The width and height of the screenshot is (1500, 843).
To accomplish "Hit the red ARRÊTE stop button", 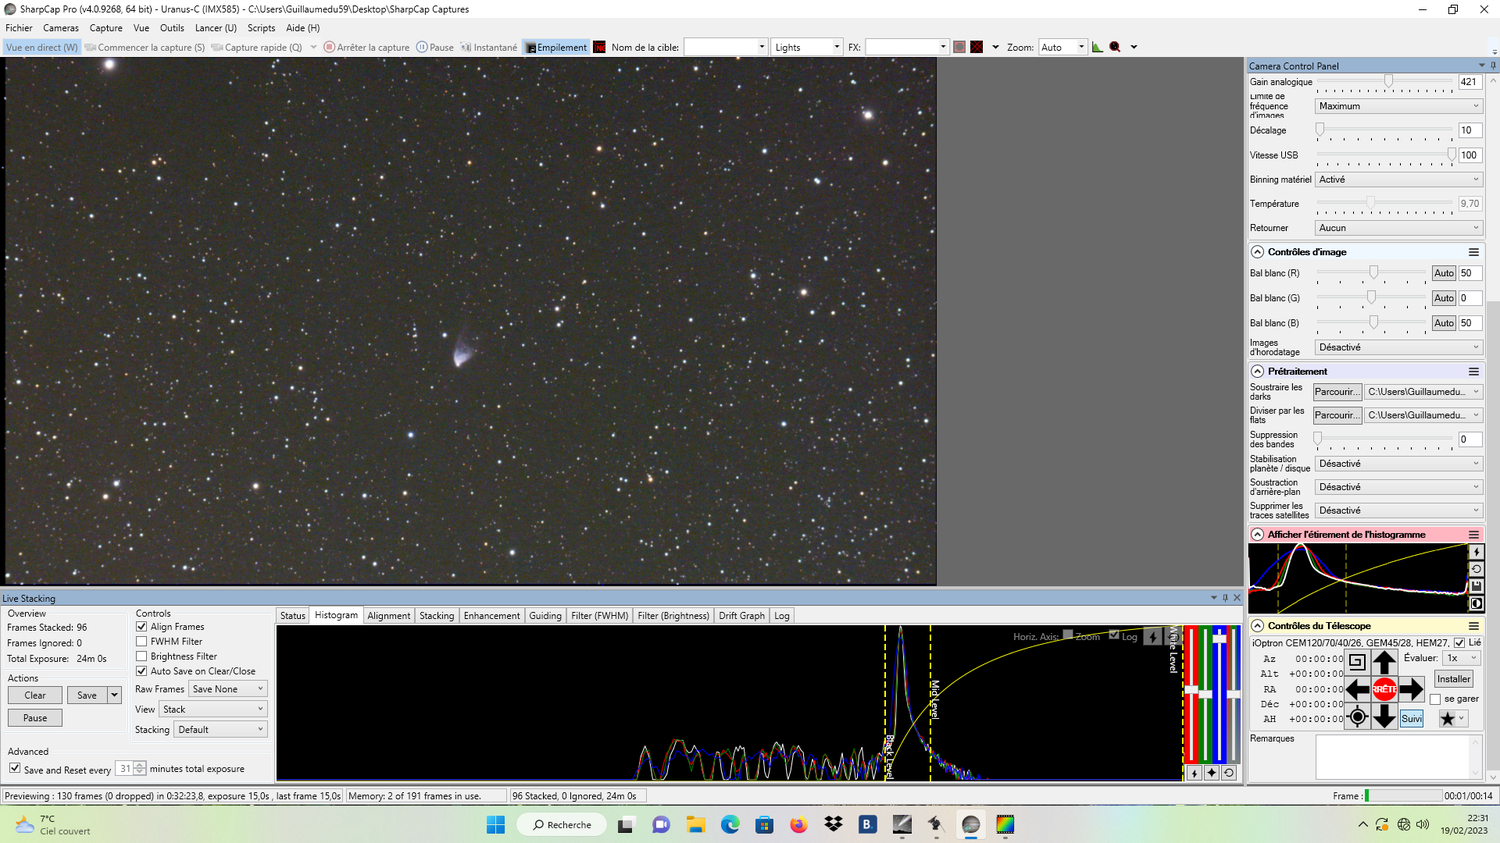I will [x=1384, y=689].
